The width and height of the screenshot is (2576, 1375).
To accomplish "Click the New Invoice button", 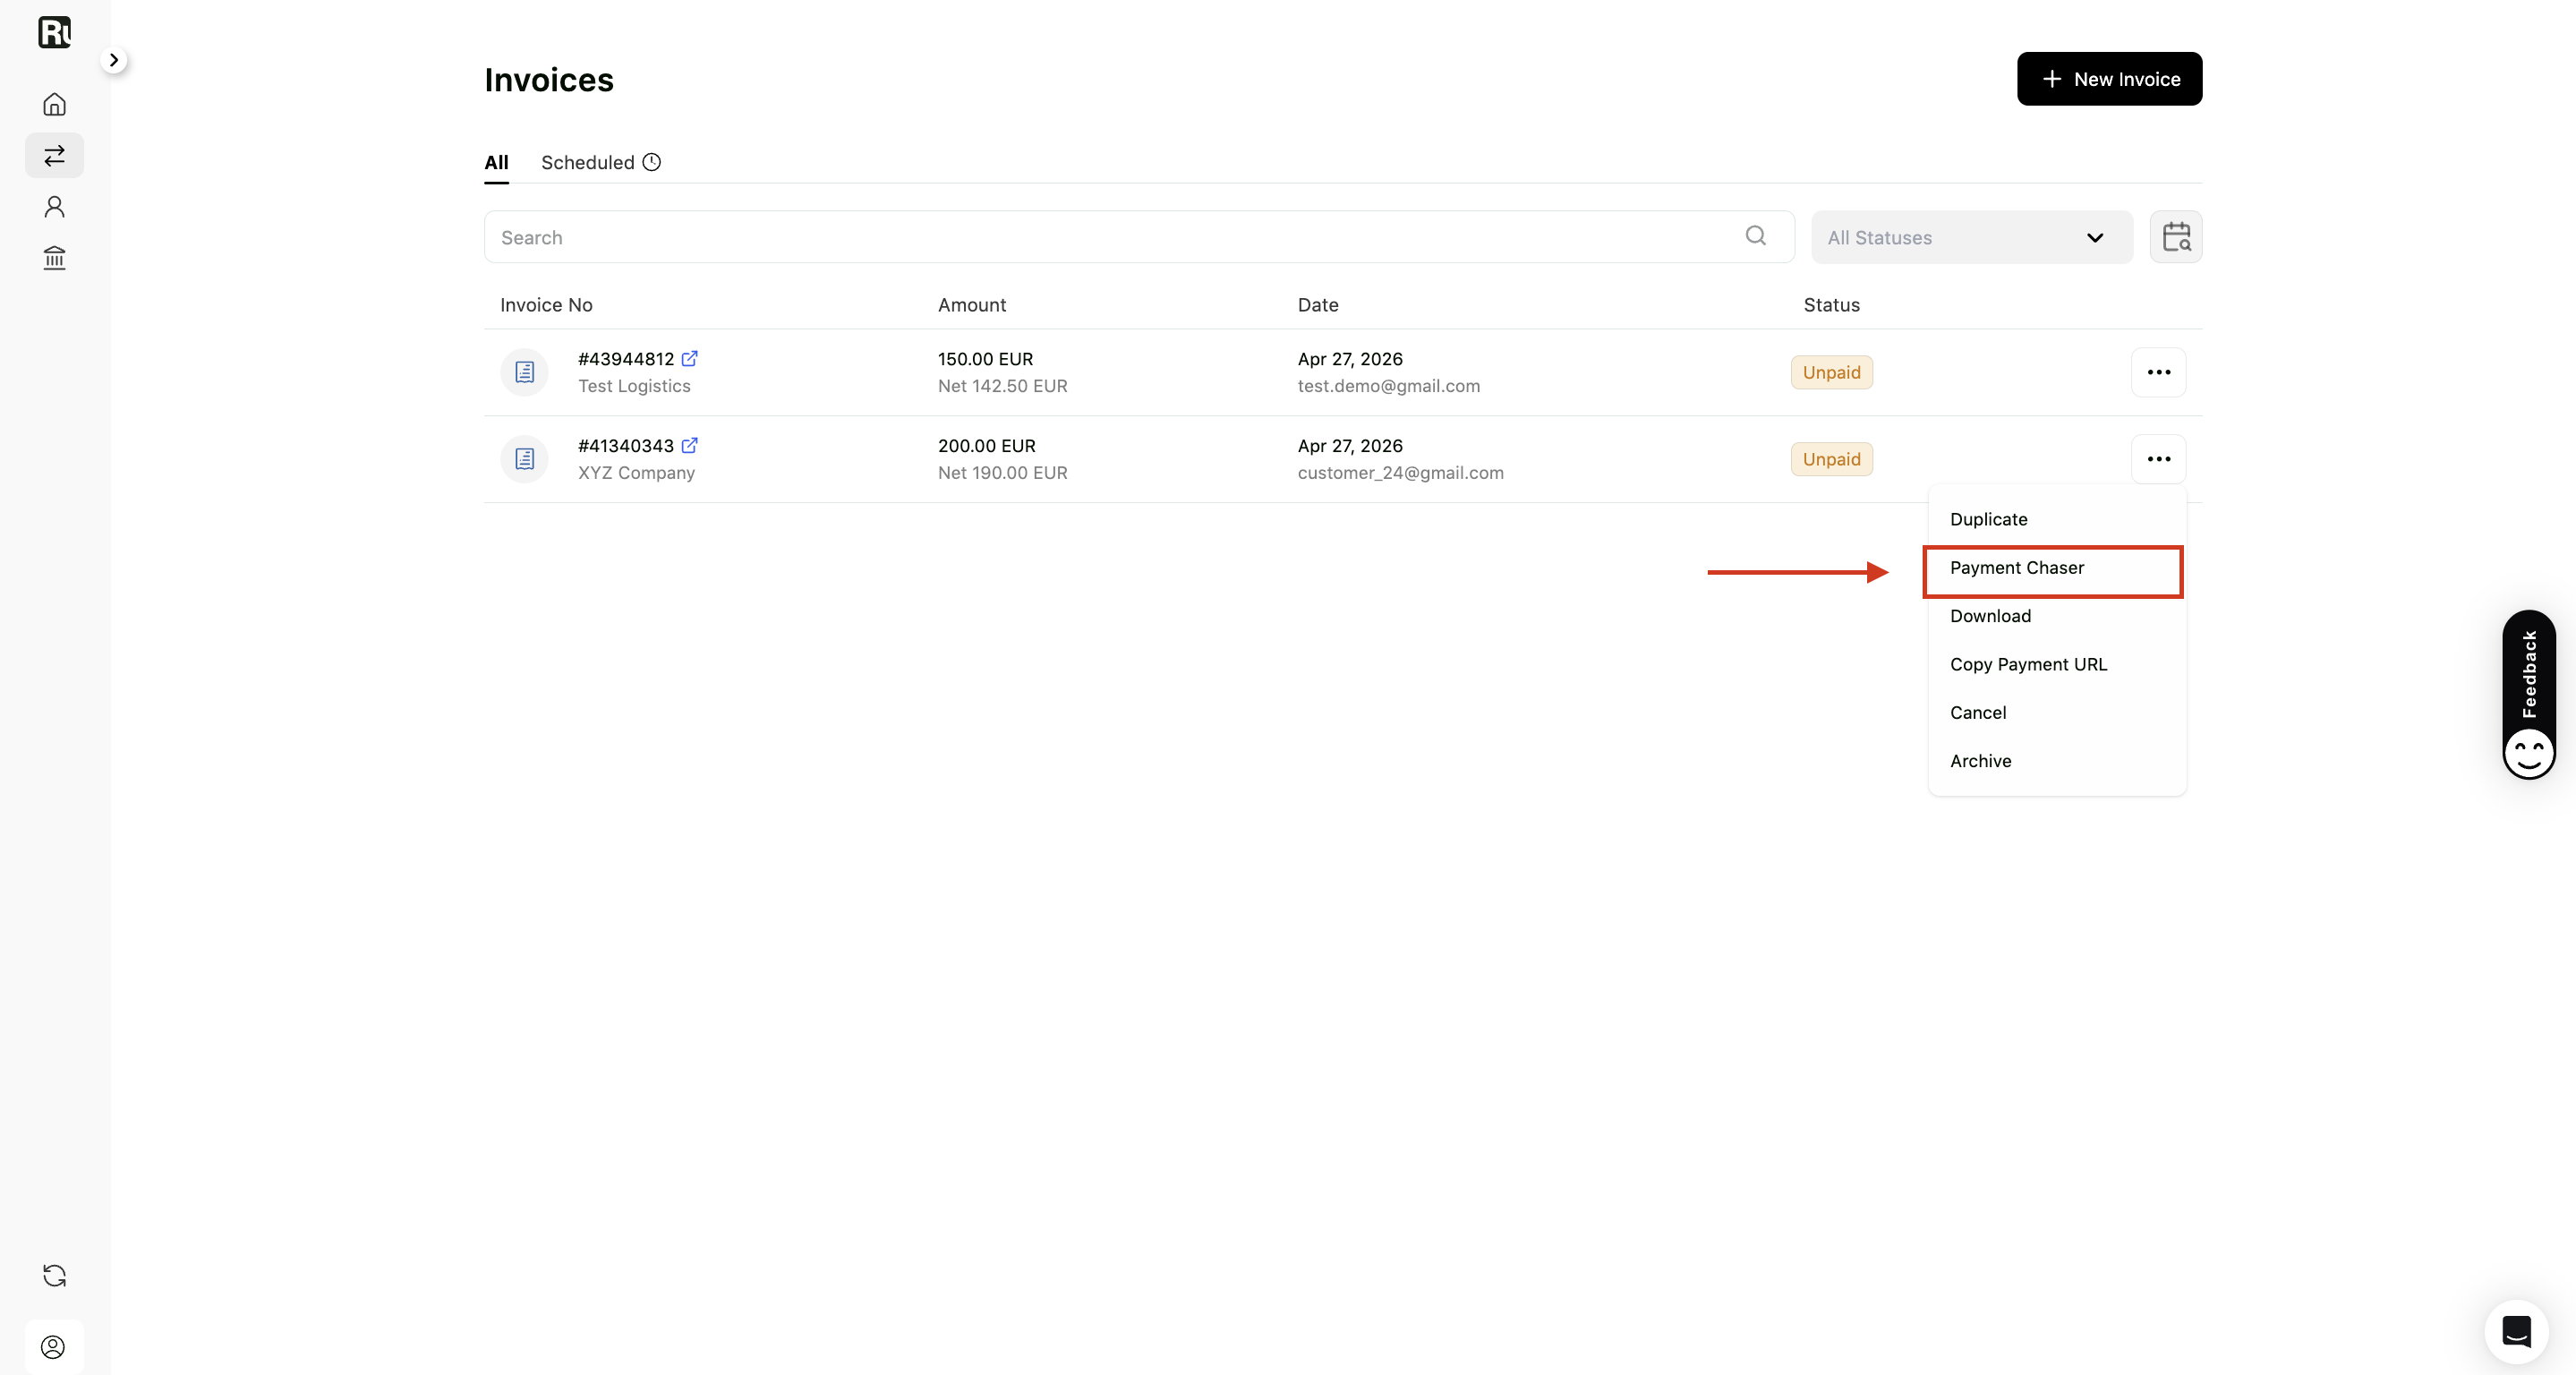I will click(x=2109, y=79).
